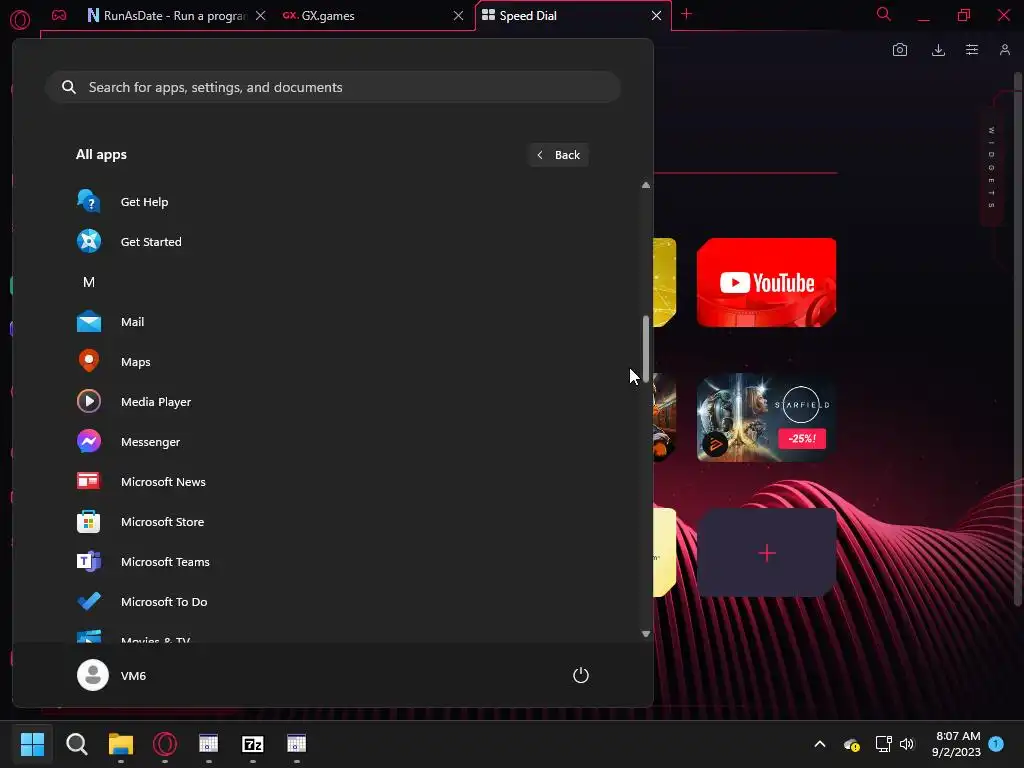Click the power button icon
This screenshot has width=1024, height=768.
[x=581, y=675]
